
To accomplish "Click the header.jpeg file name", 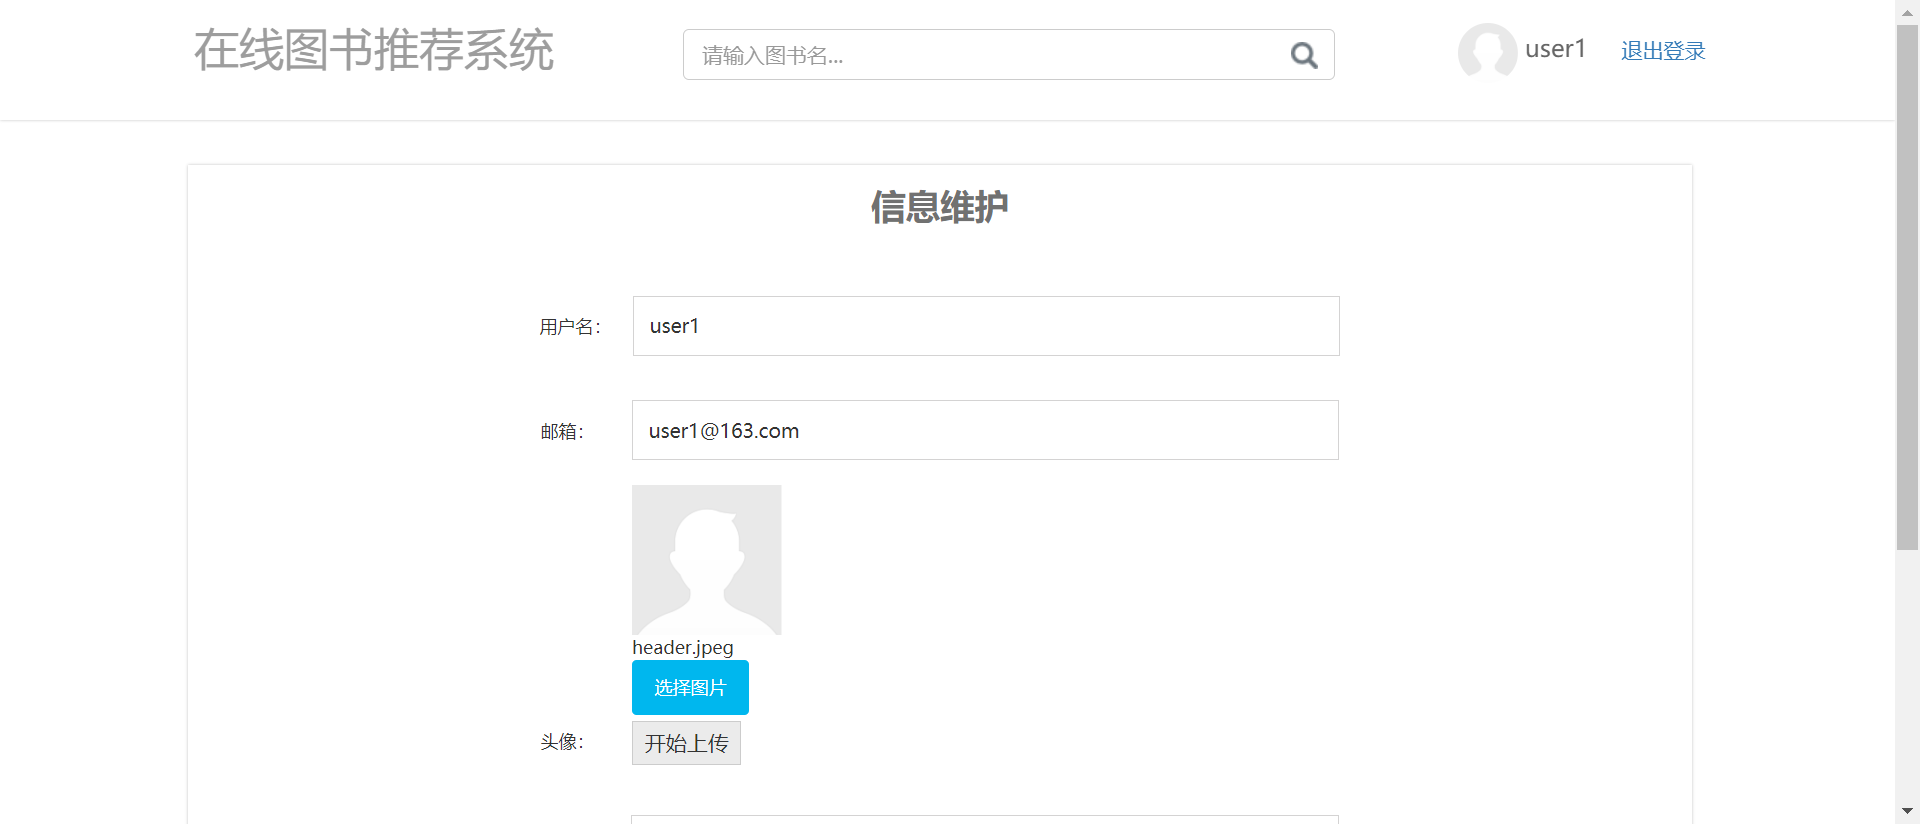I will point(683,648).
